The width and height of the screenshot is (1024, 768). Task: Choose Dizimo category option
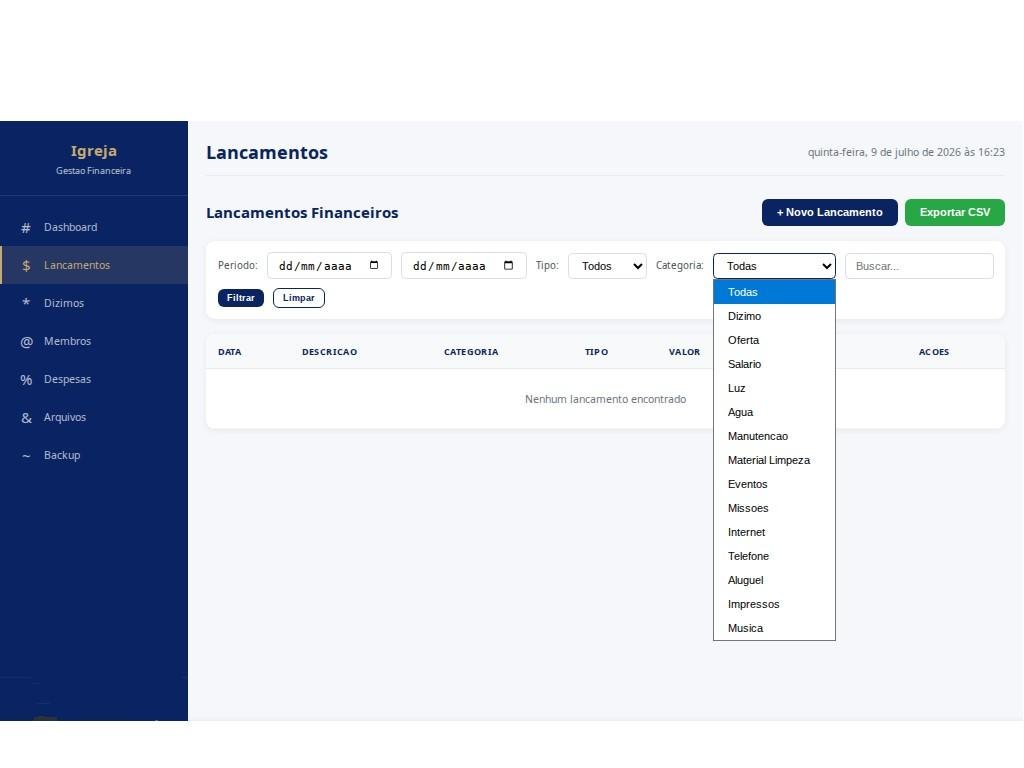click(775, 316)
